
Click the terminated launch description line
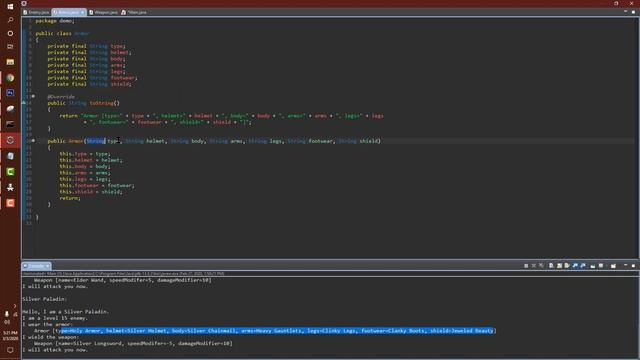pyautogui.click(x=123, y=273)
